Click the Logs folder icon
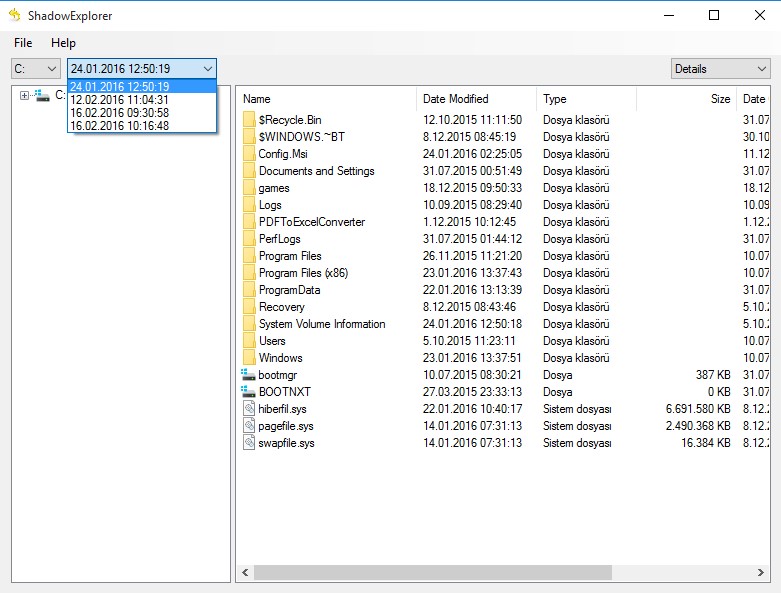Image resolution: width=781 pixels, height=593 pixels. (249, 205)
